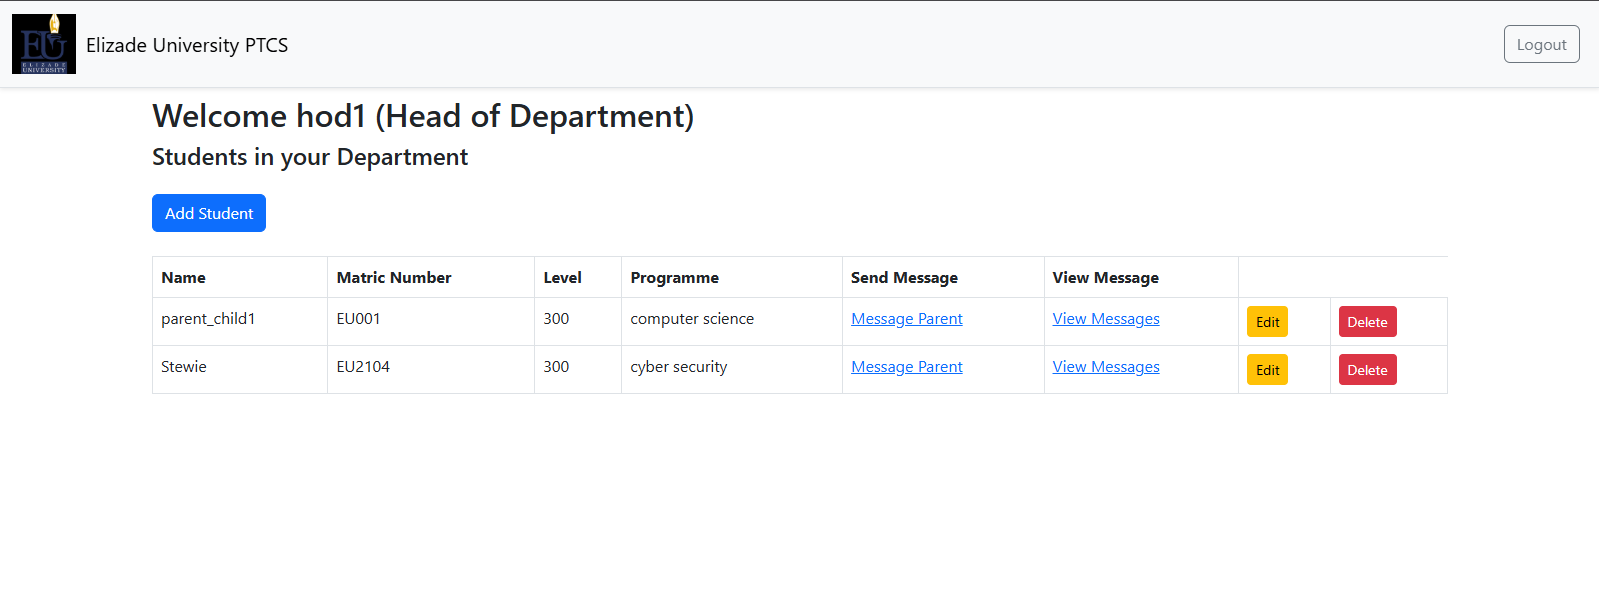View messages for parent_child1
1599x613 pixels.
(1105, 319)
